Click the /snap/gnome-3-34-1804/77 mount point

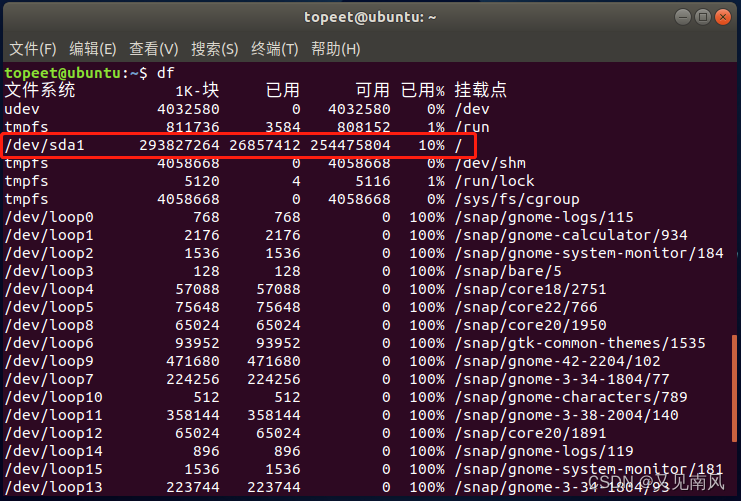562,379
